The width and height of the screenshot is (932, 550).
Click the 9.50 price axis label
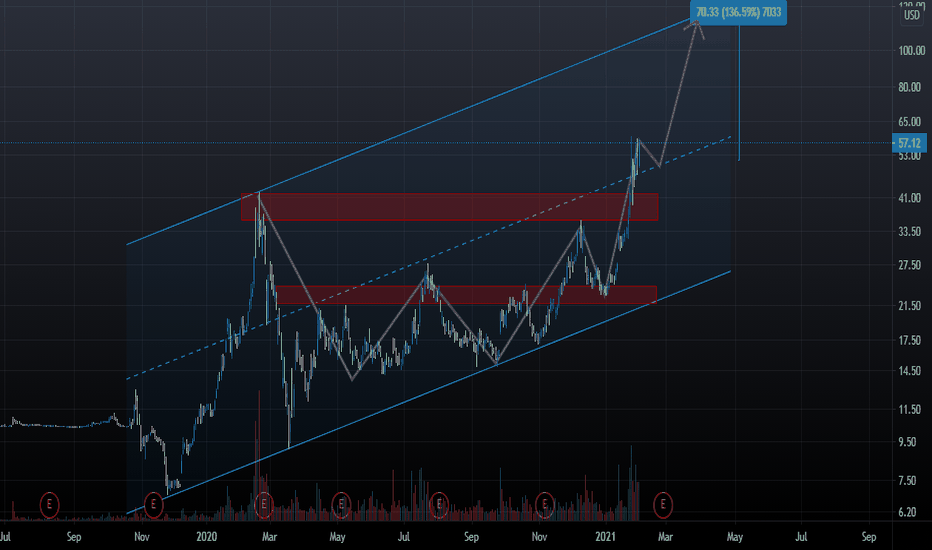[908, 442]
